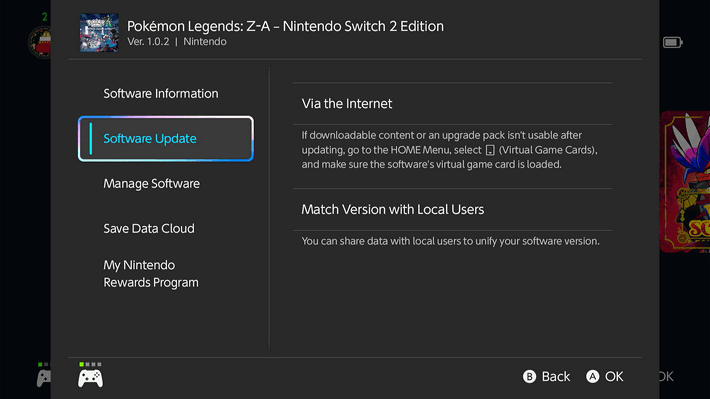This screenshot has height=399, width=710.
Task: Click the local users data sharing description
Action: click(x=451, y=241)
